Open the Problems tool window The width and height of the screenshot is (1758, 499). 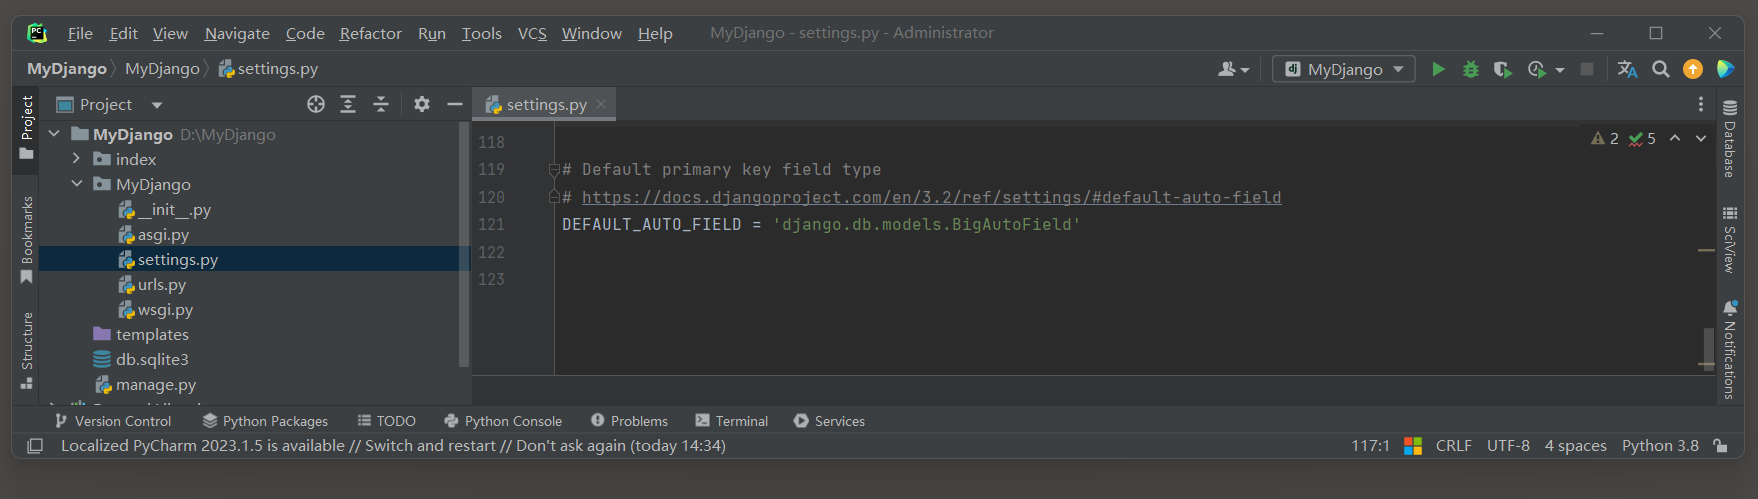click(629, 421)
